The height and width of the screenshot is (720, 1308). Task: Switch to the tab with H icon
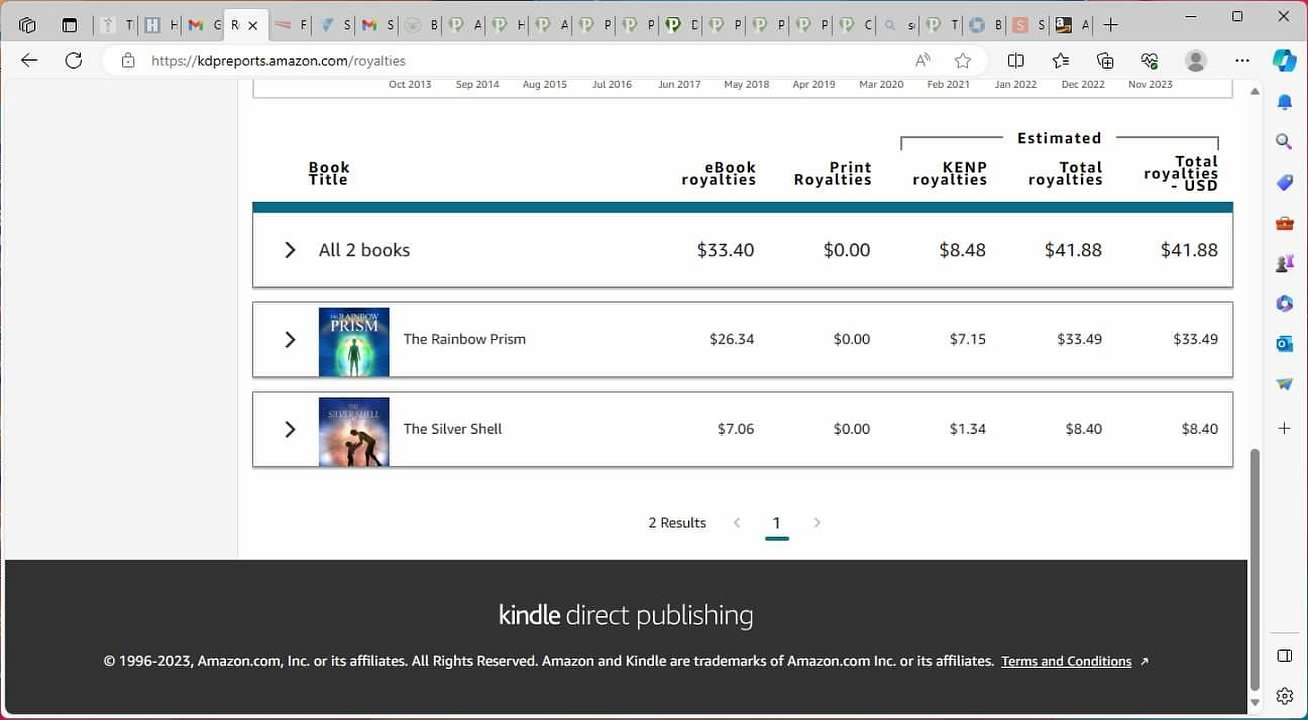(160, 25)
